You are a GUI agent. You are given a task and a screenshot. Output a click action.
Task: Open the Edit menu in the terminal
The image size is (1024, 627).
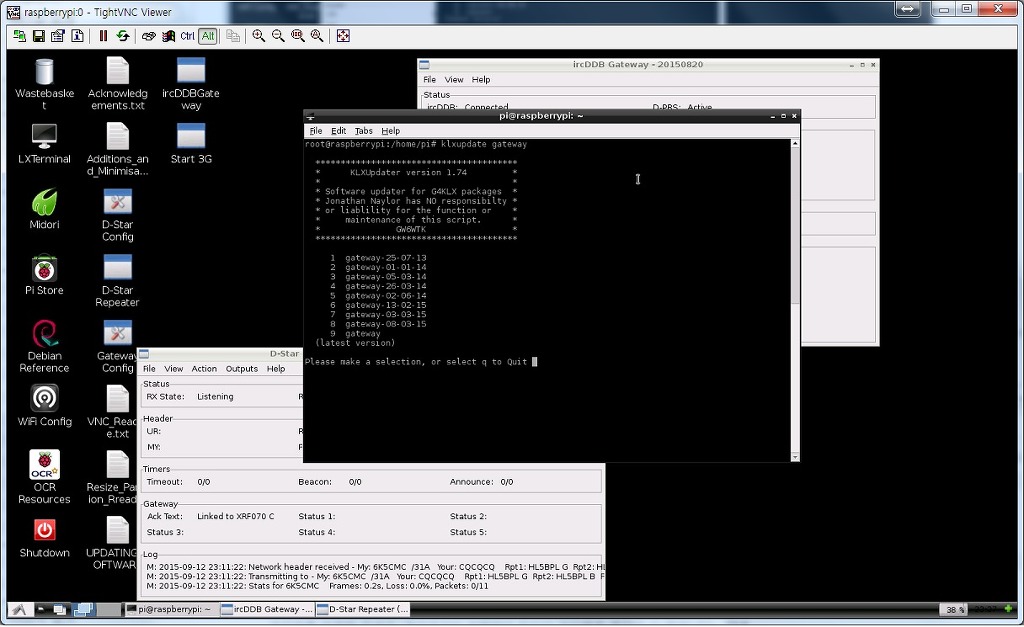pyautogui.click(x=339, y=131)
